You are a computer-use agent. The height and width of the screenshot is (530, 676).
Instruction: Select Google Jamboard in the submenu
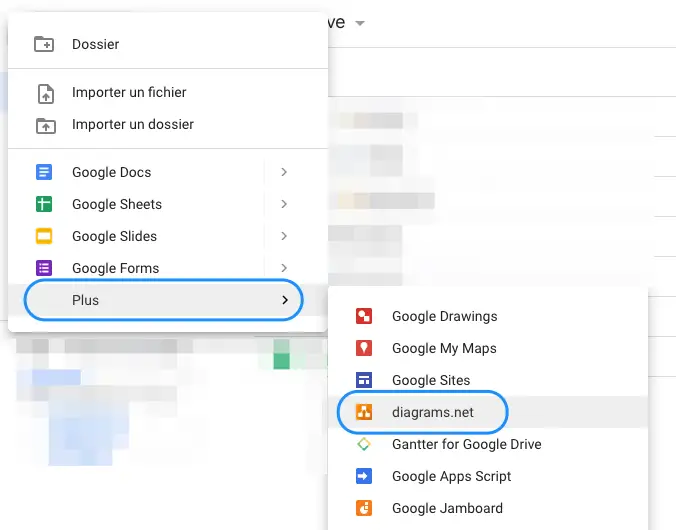[x=488, y=508]
